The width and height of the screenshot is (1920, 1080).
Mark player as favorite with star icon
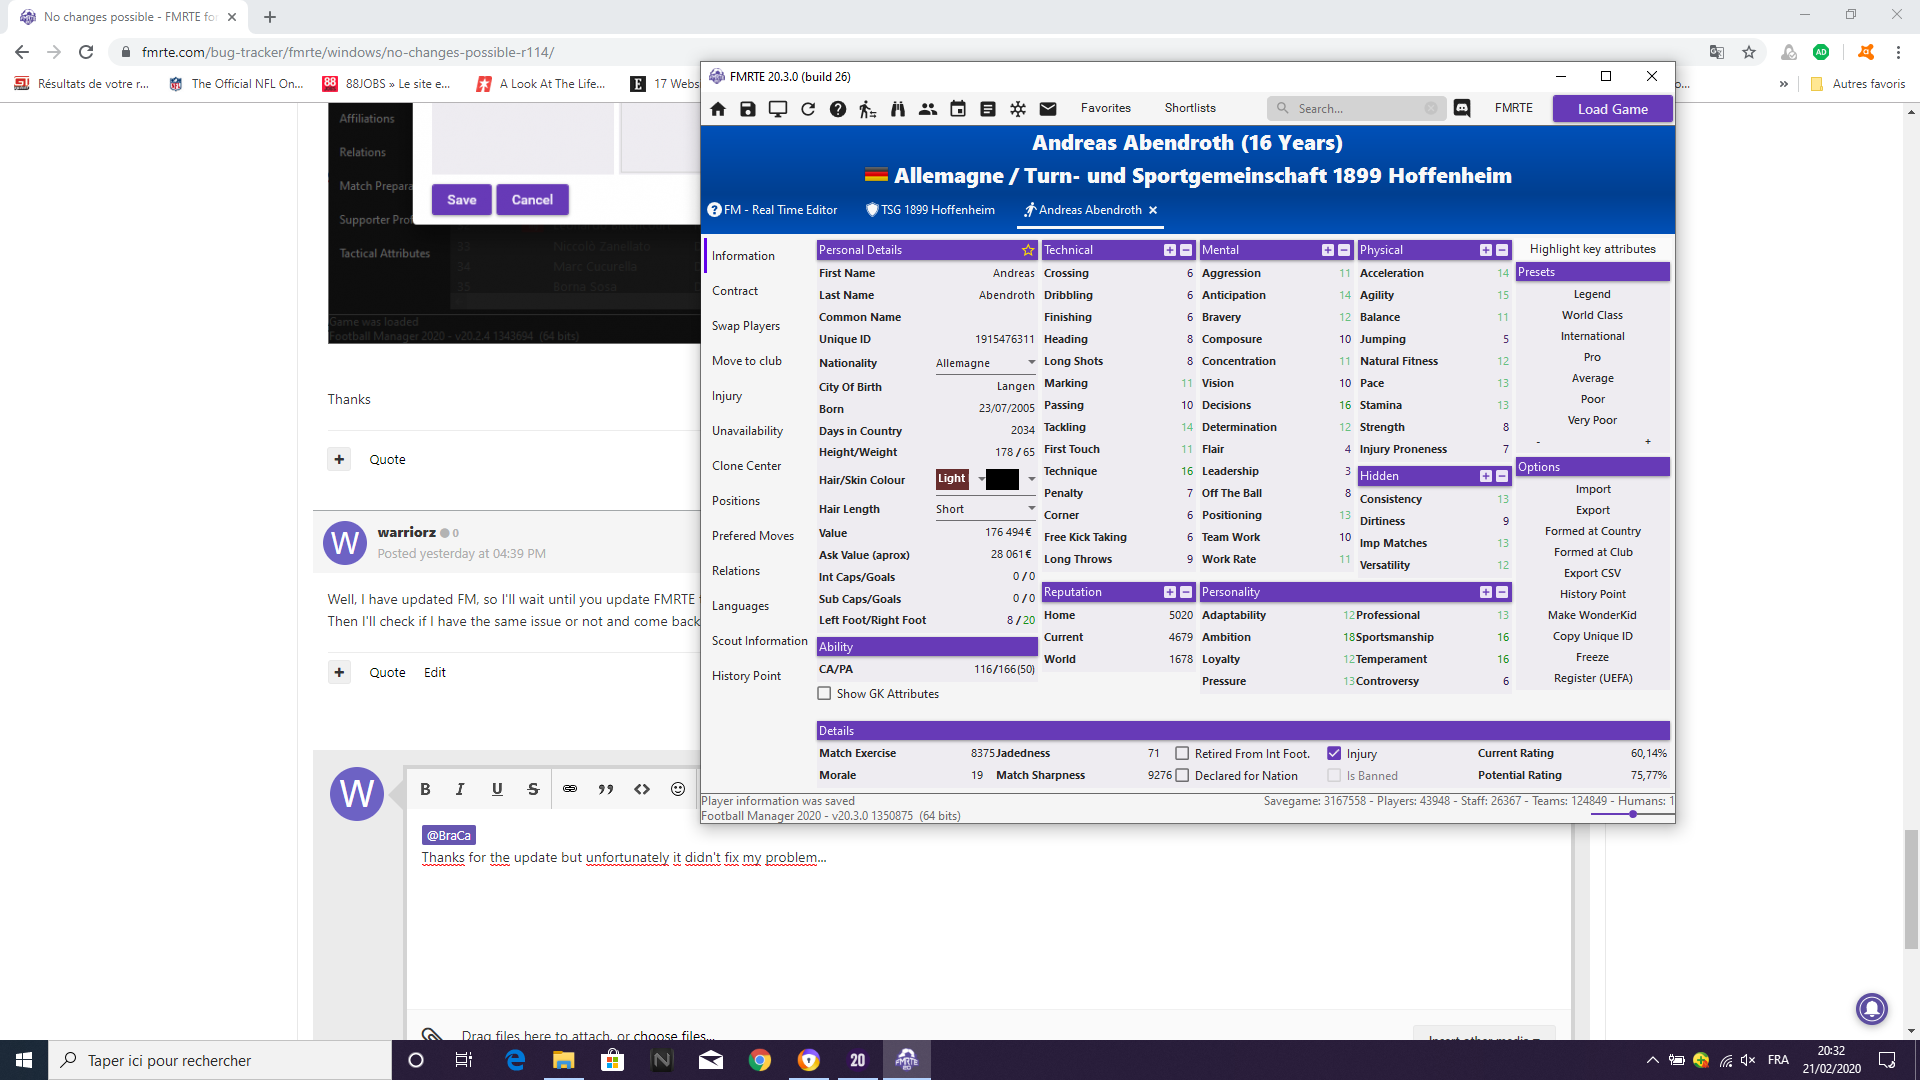coord(1028,250)
